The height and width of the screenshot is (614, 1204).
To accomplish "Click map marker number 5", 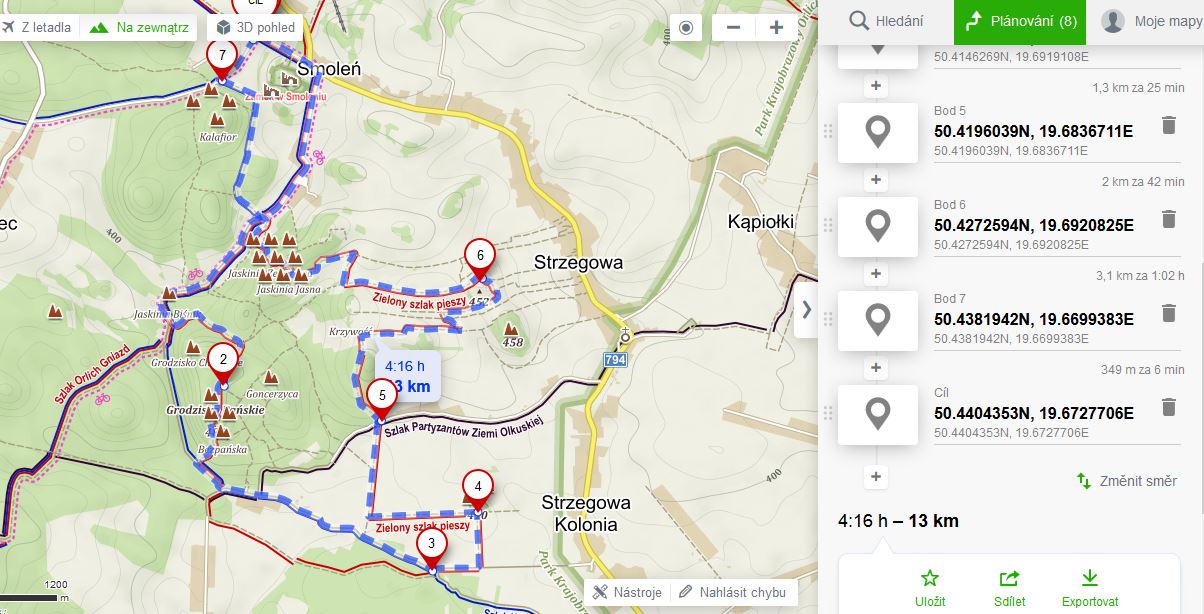I will click(x=381, y=397).
